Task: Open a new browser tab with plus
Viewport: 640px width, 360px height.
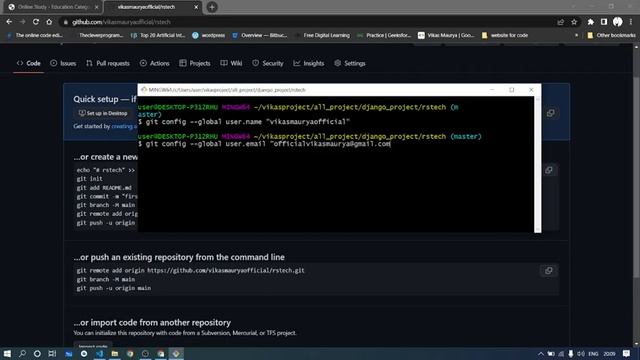Action: 212,7
